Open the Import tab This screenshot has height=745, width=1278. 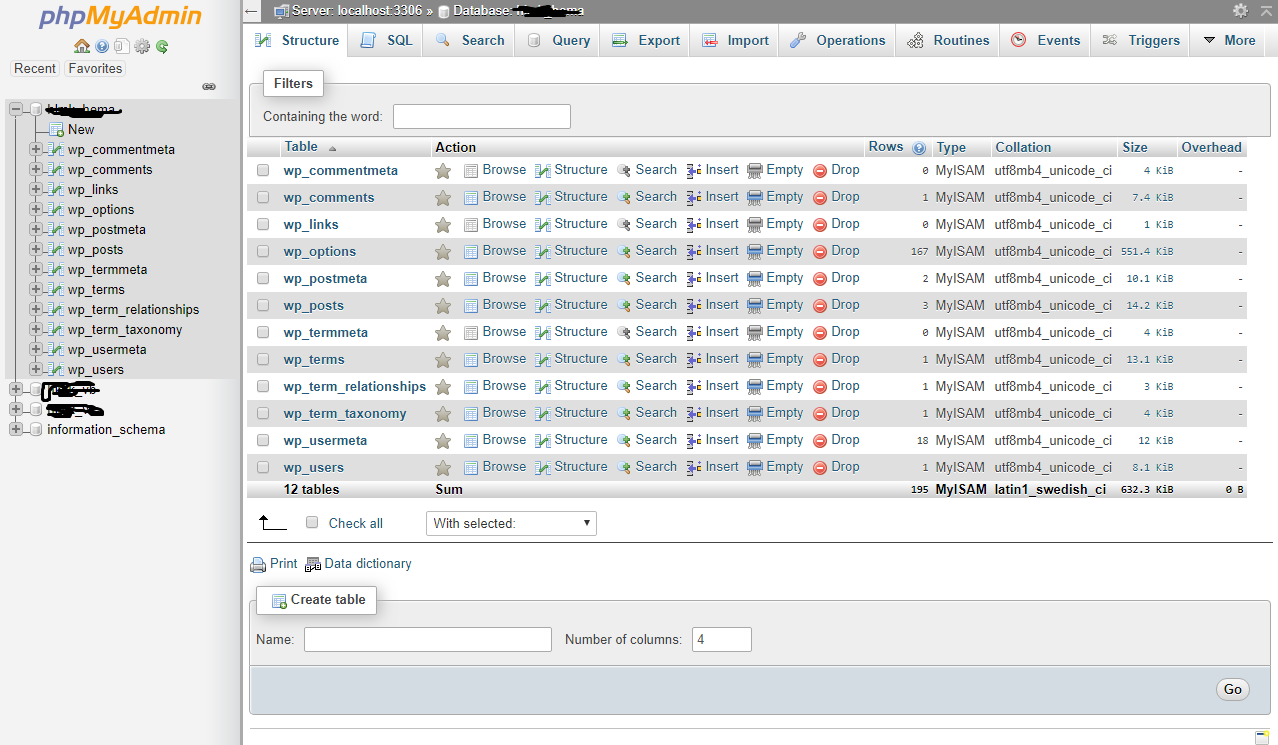click(x=735, y=41)
